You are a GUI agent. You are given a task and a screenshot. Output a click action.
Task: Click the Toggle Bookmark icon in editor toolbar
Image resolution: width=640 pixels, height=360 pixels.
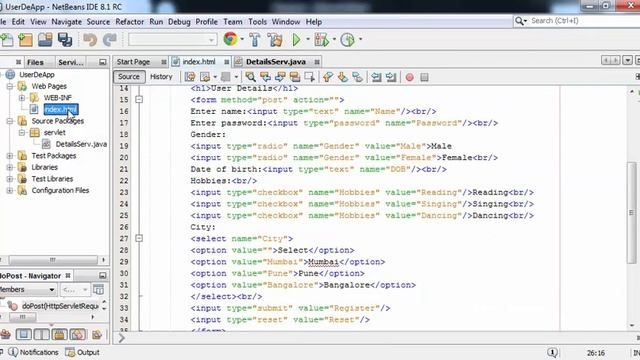357,77
